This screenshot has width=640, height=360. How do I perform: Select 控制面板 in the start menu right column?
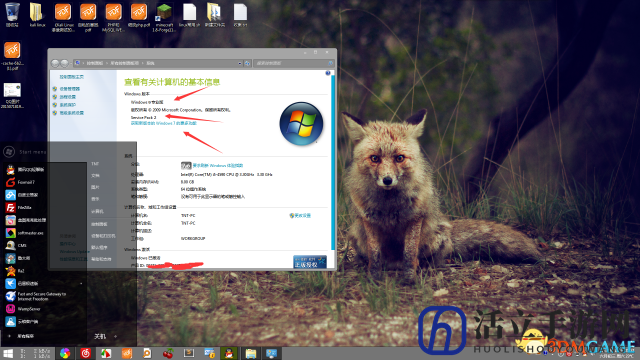tap(99, 224)
